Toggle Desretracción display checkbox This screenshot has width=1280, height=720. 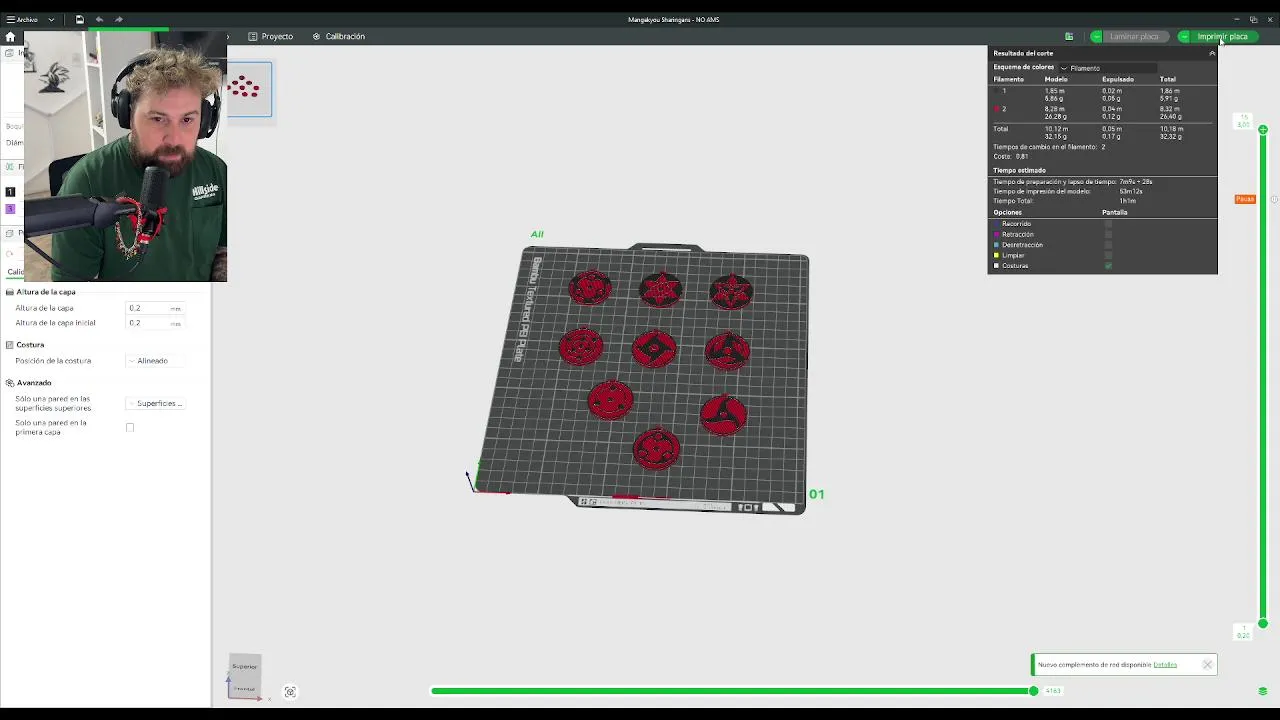1108,245
